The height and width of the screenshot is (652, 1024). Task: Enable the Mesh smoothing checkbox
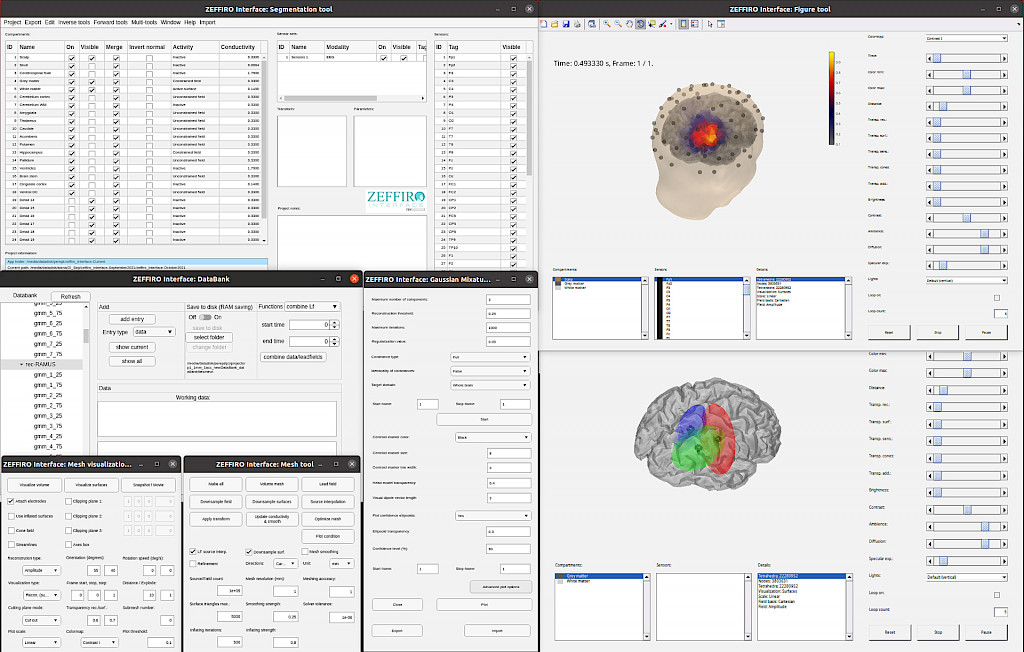[303, 551]
